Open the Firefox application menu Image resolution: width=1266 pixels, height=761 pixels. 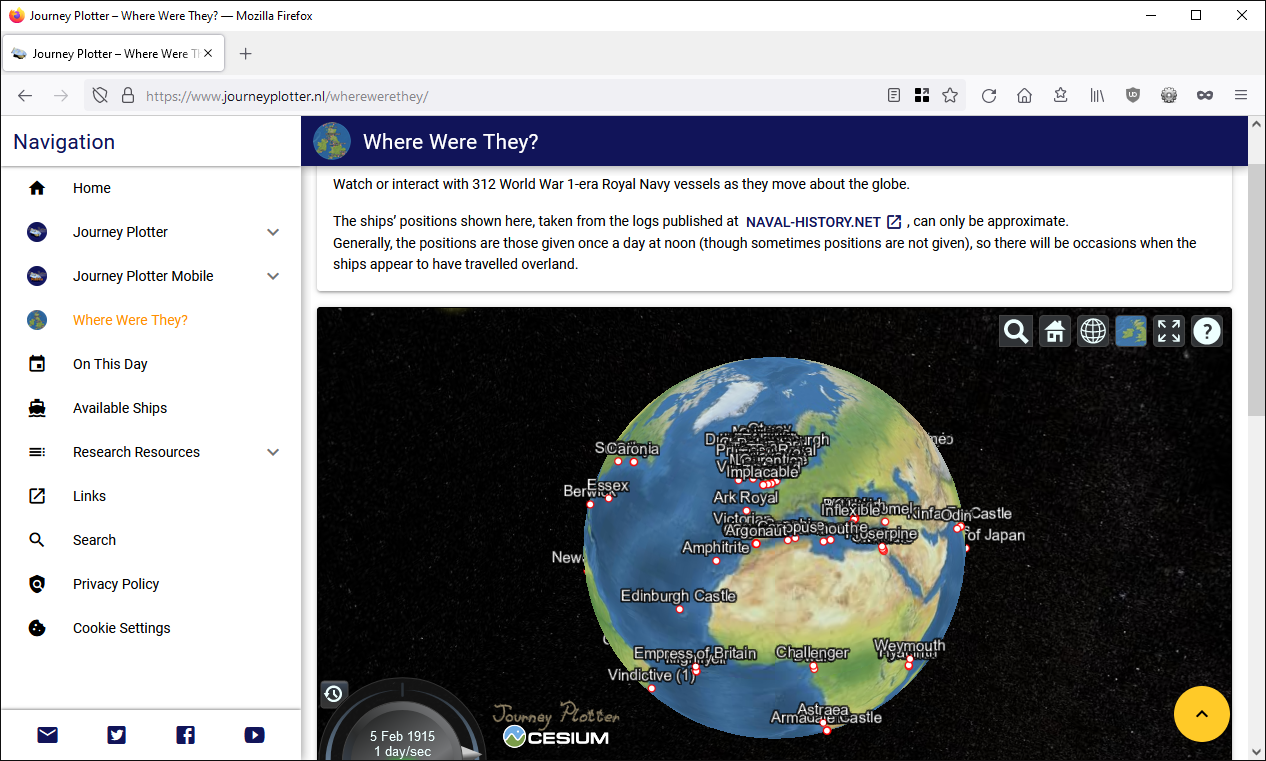tap(1241, 95)
